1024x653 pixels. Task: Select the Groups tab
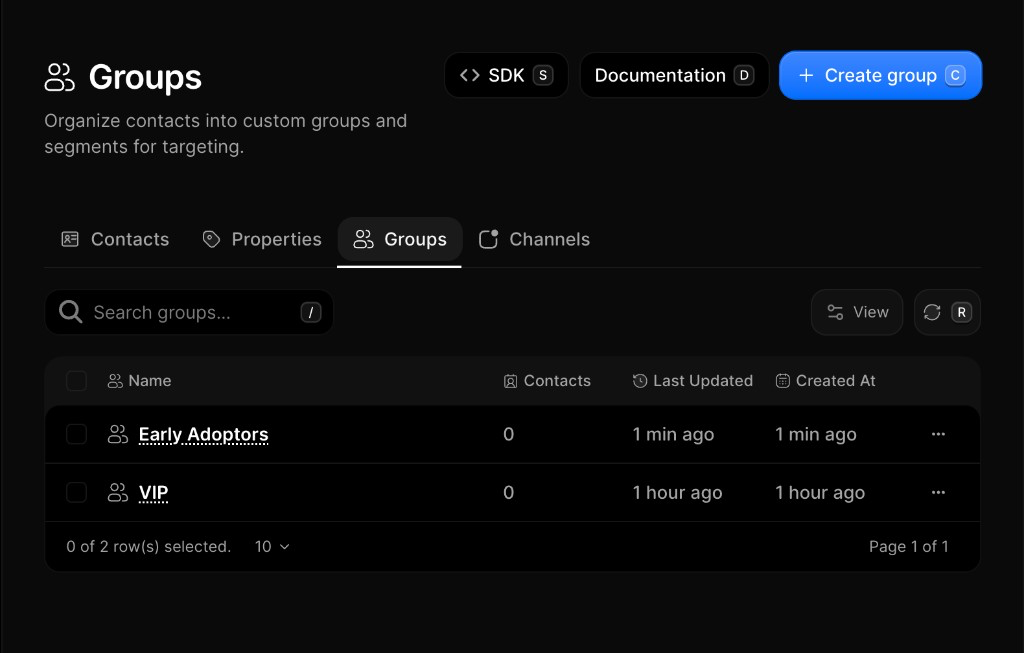click(400, 239)
